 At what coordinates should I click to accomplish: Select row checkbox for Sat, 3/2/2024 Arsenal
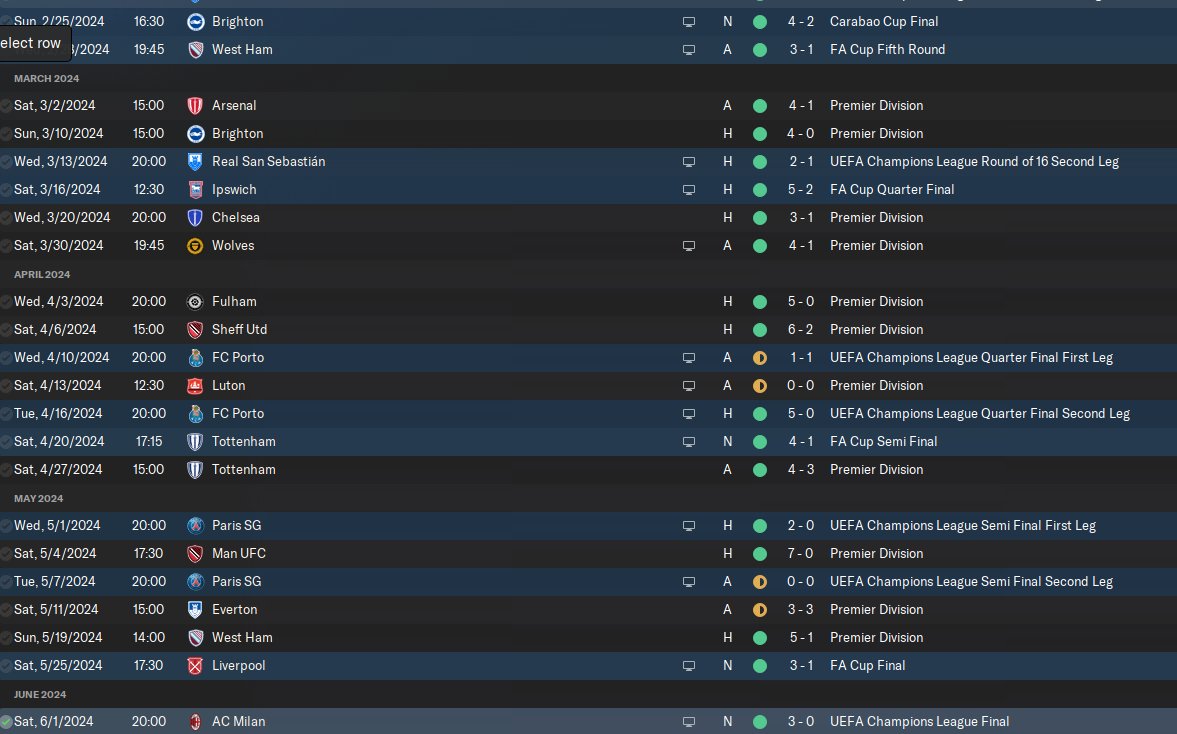6,106
